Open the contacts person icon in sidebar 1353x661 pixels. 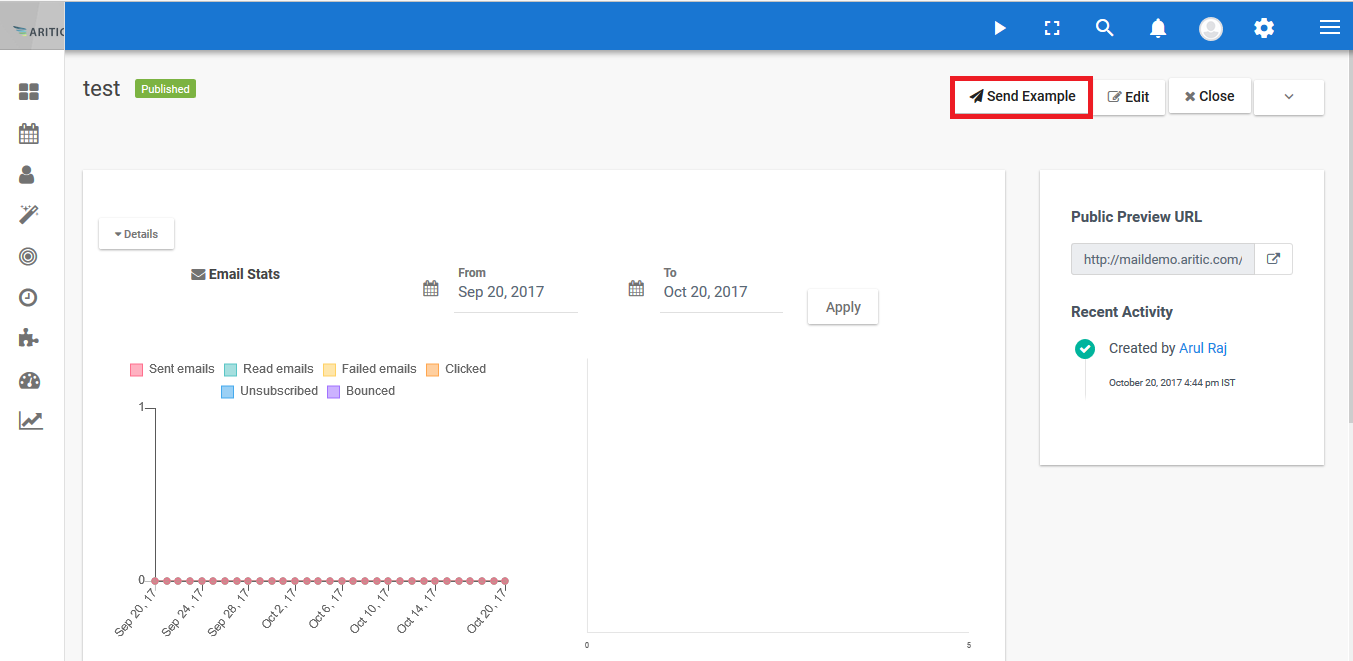pos(27,175)
